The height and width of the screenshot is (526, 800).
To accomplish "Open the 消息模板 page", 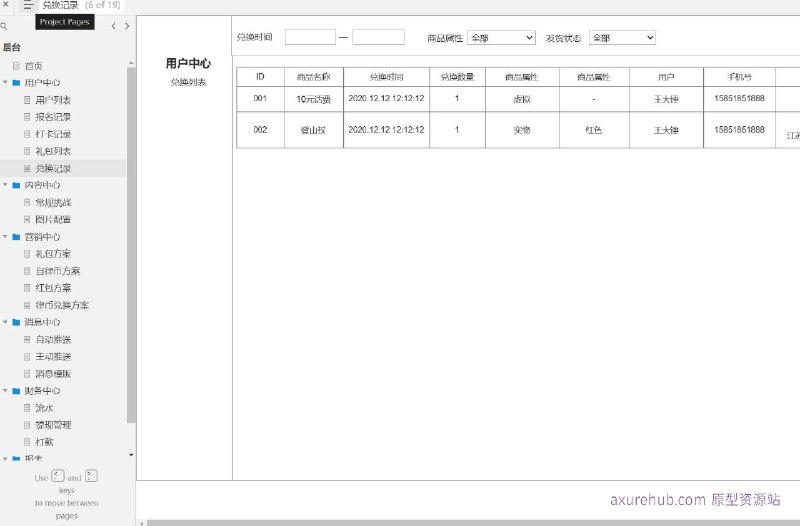I will pos(53,373).
